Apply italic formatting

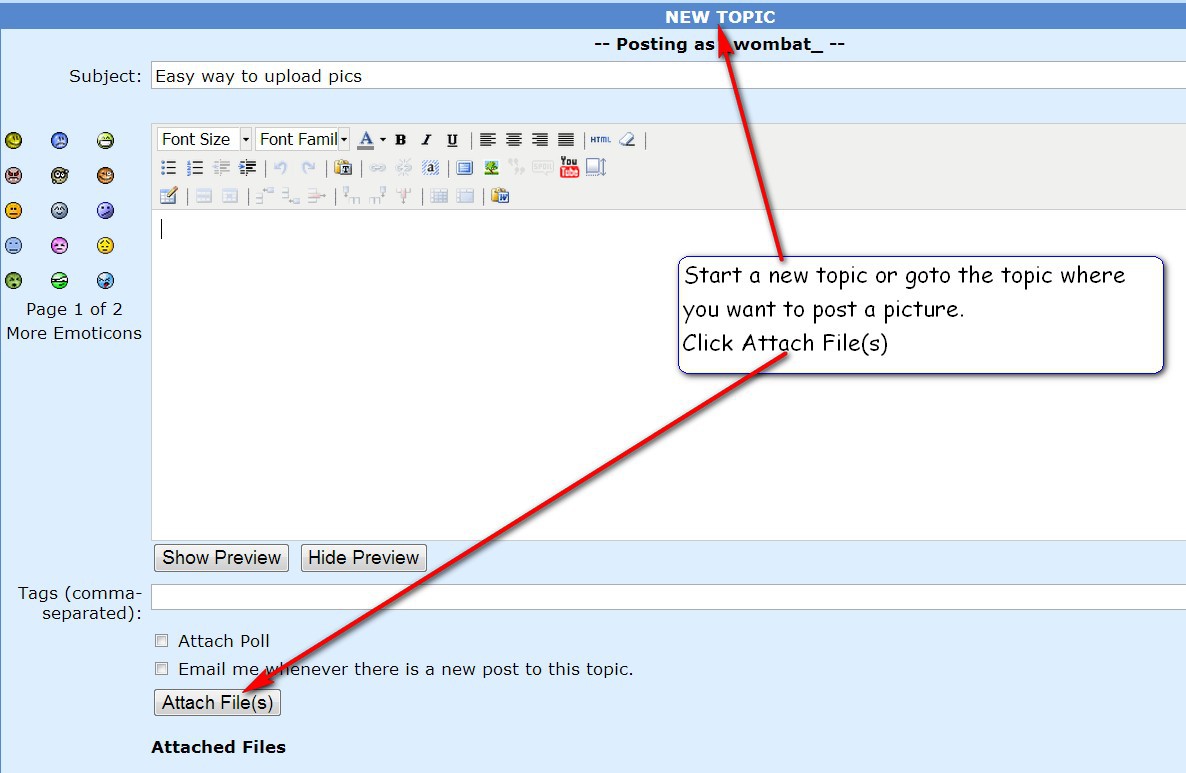pos(426,140)
